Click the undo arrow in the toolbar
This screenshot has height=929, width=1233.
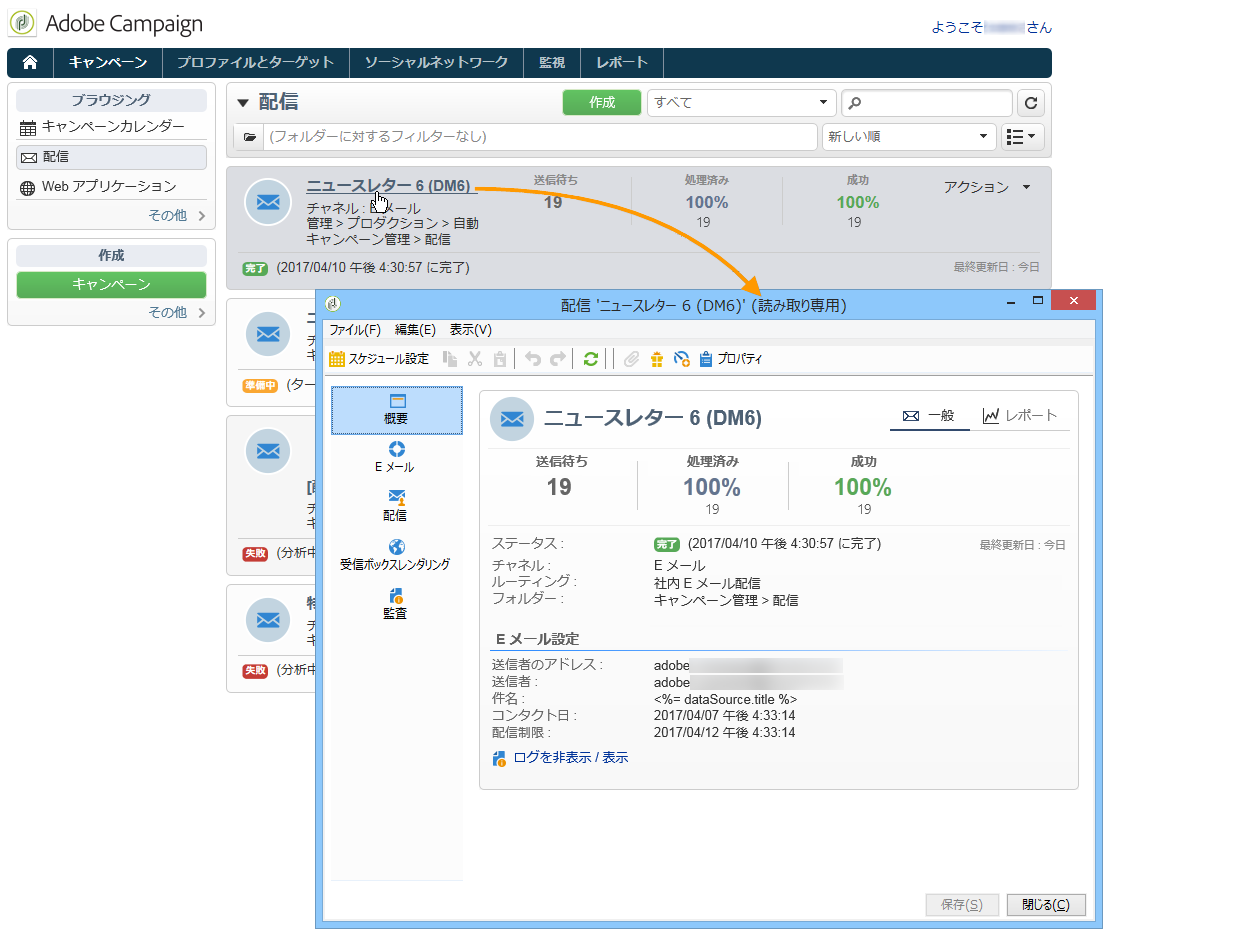pyautogui.click(x=533, y=359)
